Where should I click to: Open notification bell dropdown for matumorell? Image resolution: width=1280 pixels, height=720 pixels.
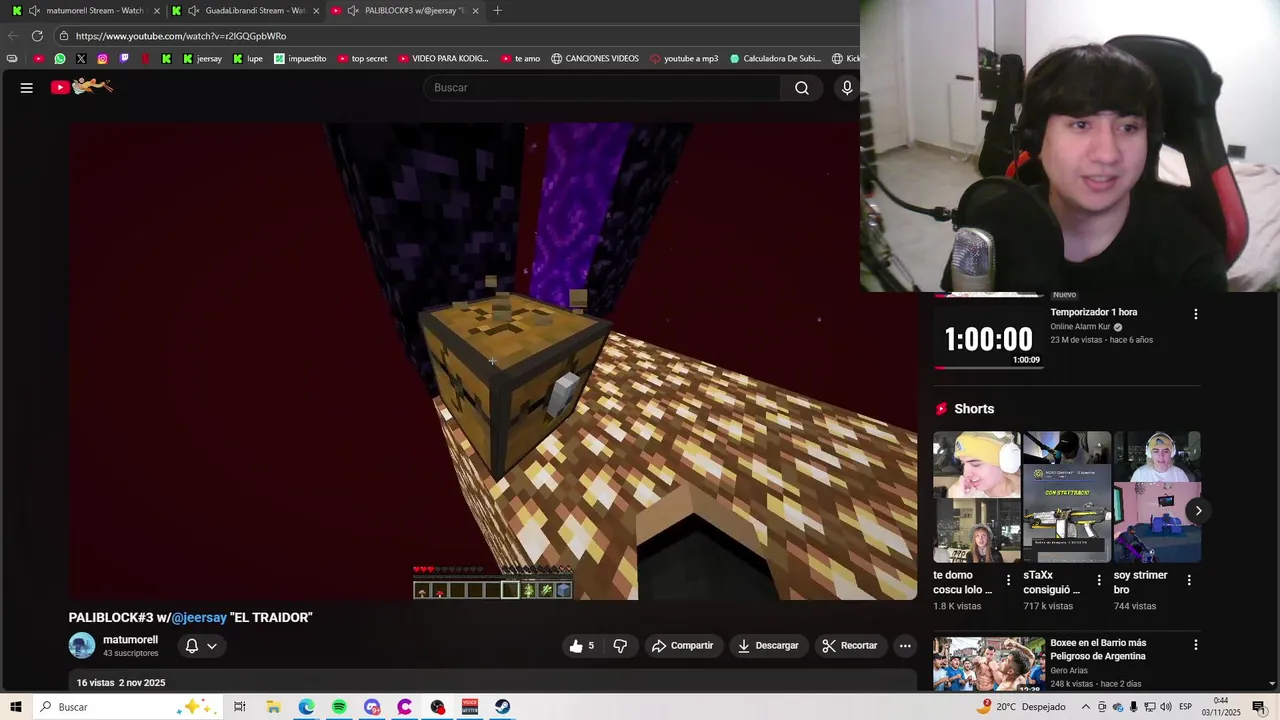point(201,646)
